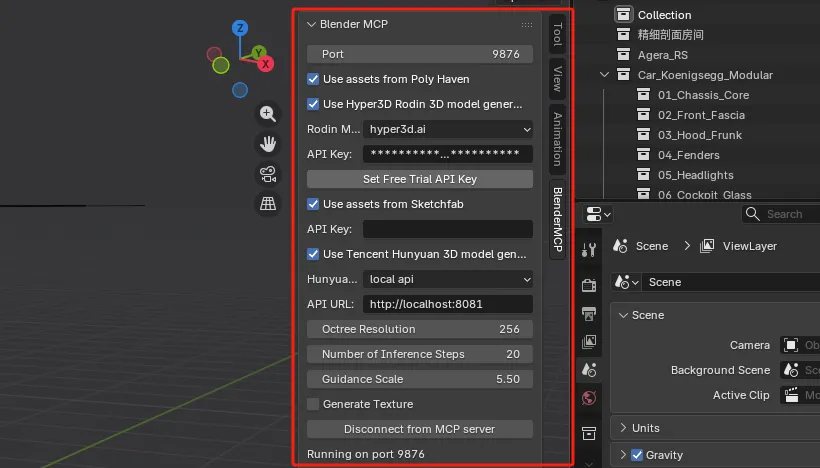Switch the orthographic/perspective grid icon
This screenshot has width=820, height=468.
click(268, 203)
